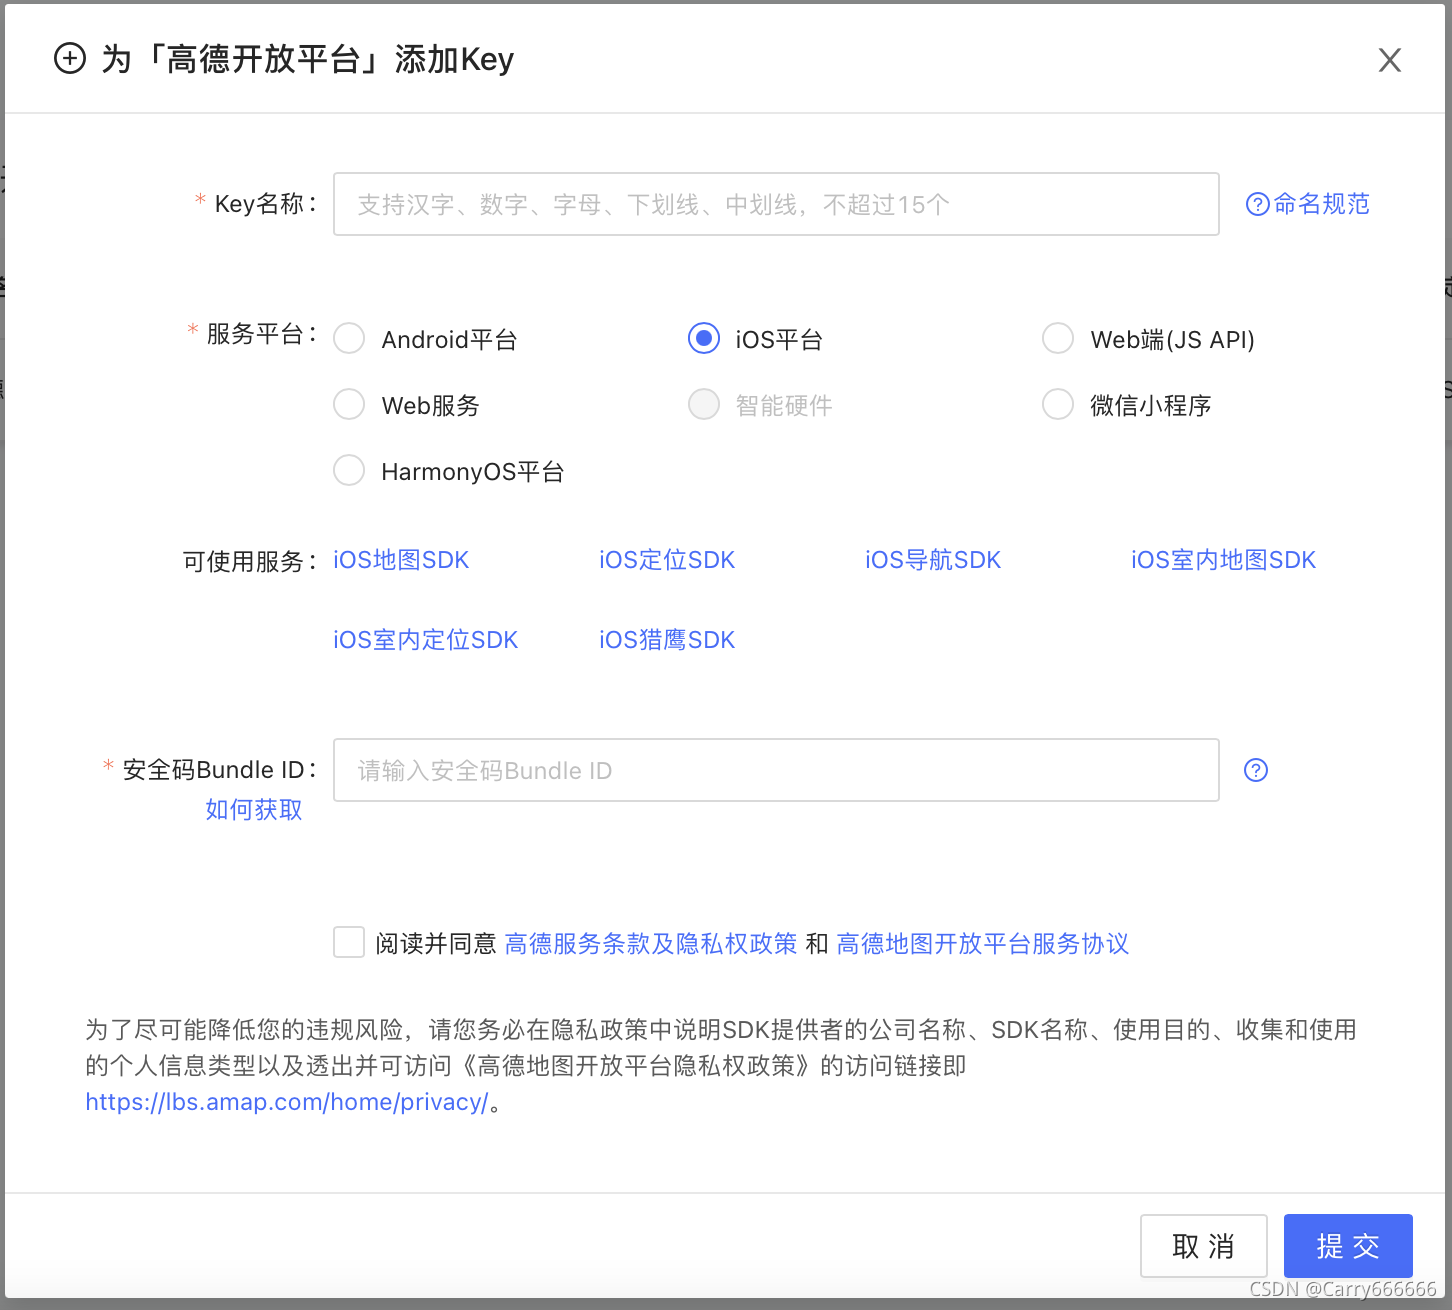Open 高德地图开放平台服务协议 agreement link
The height and width of the screenshot is (1310, 1452).
(x=982, y=943)
